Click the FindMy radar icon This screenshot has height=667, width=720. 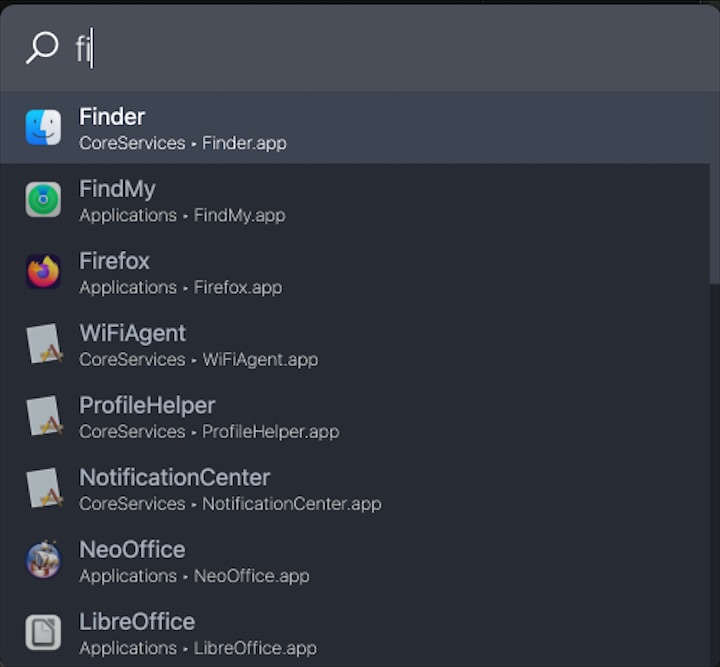pos(43,200)
